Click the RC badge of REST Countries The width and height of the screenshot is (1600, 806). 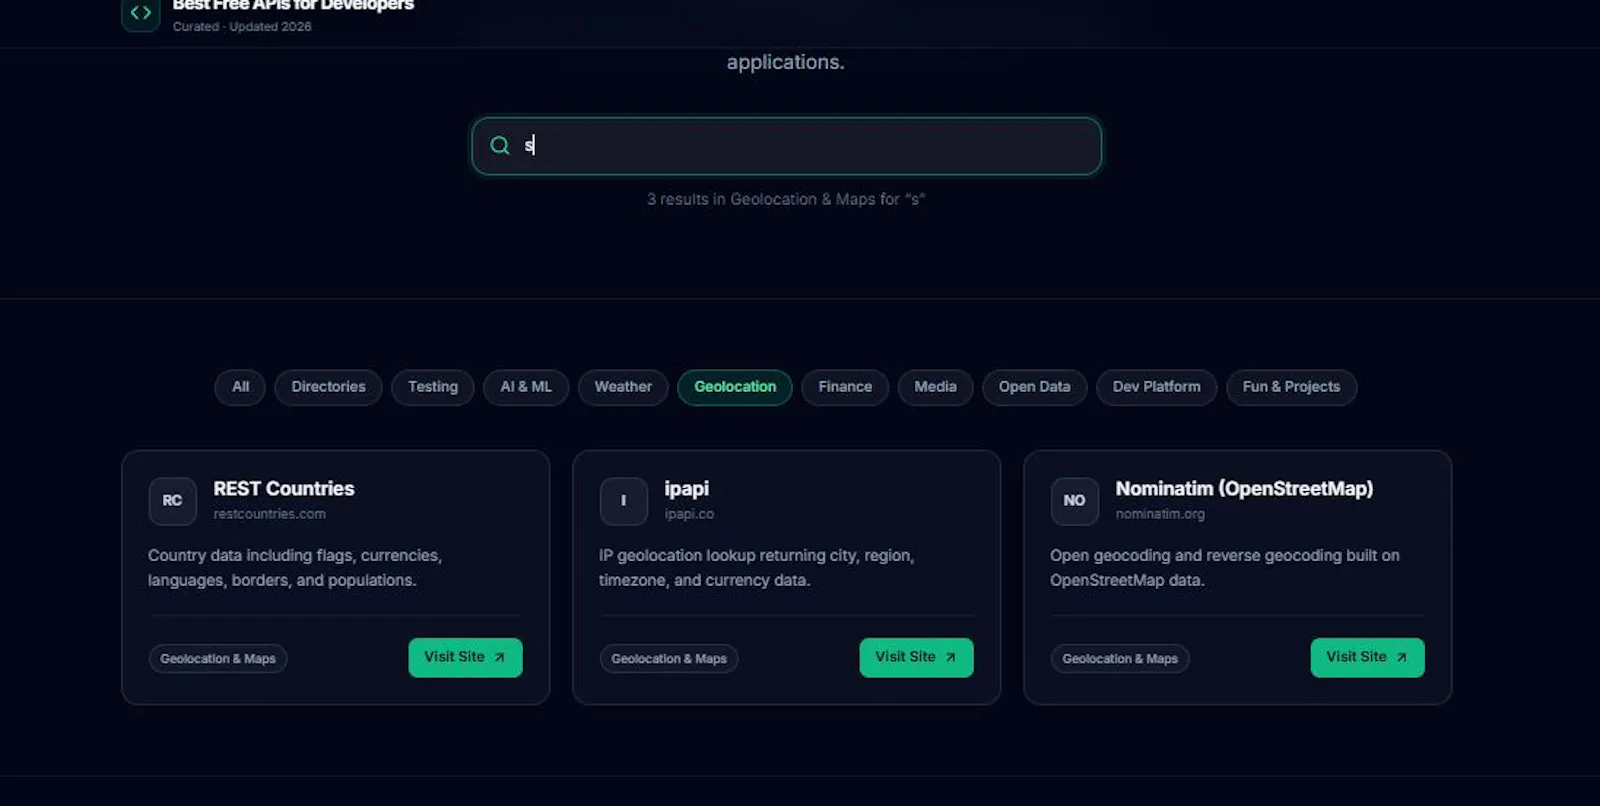(x=173, y=501)
